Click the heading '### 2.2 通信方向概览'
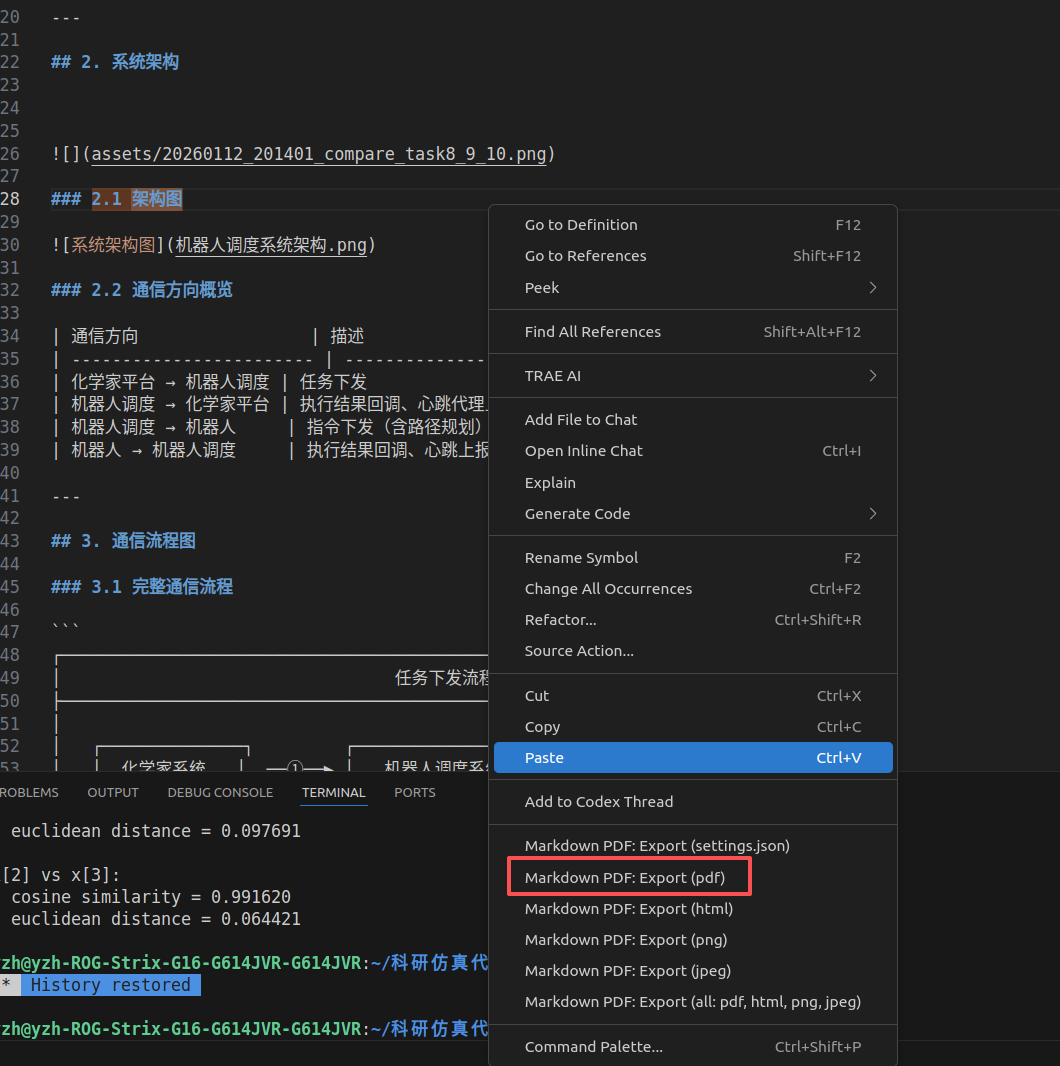The width and height of the screenshot is (1060, 1066). (142, 290)
